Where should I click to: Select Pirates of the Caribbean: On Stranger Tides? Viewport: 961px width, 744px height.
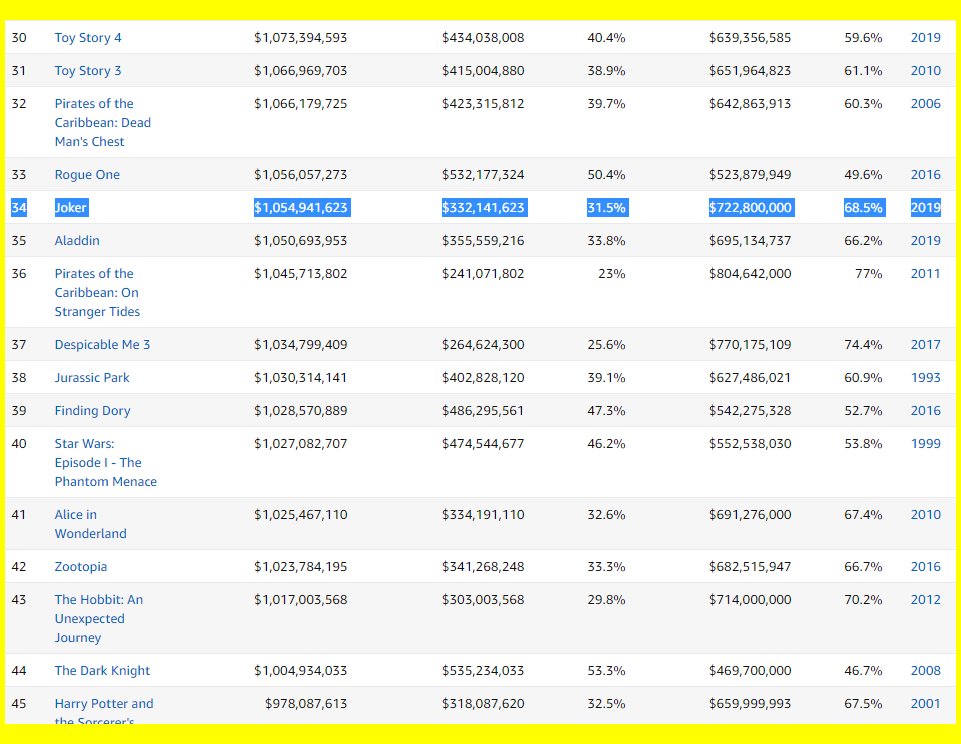pos(97,293)
